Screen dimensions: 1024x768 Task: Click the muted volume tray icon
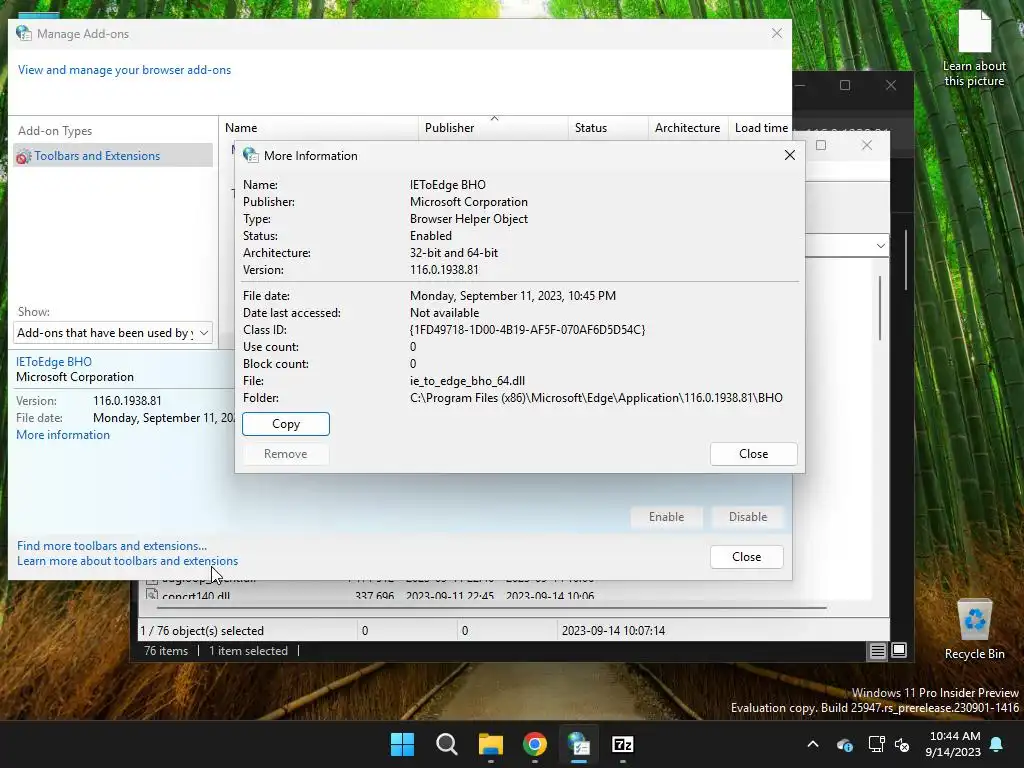[902, 744]
